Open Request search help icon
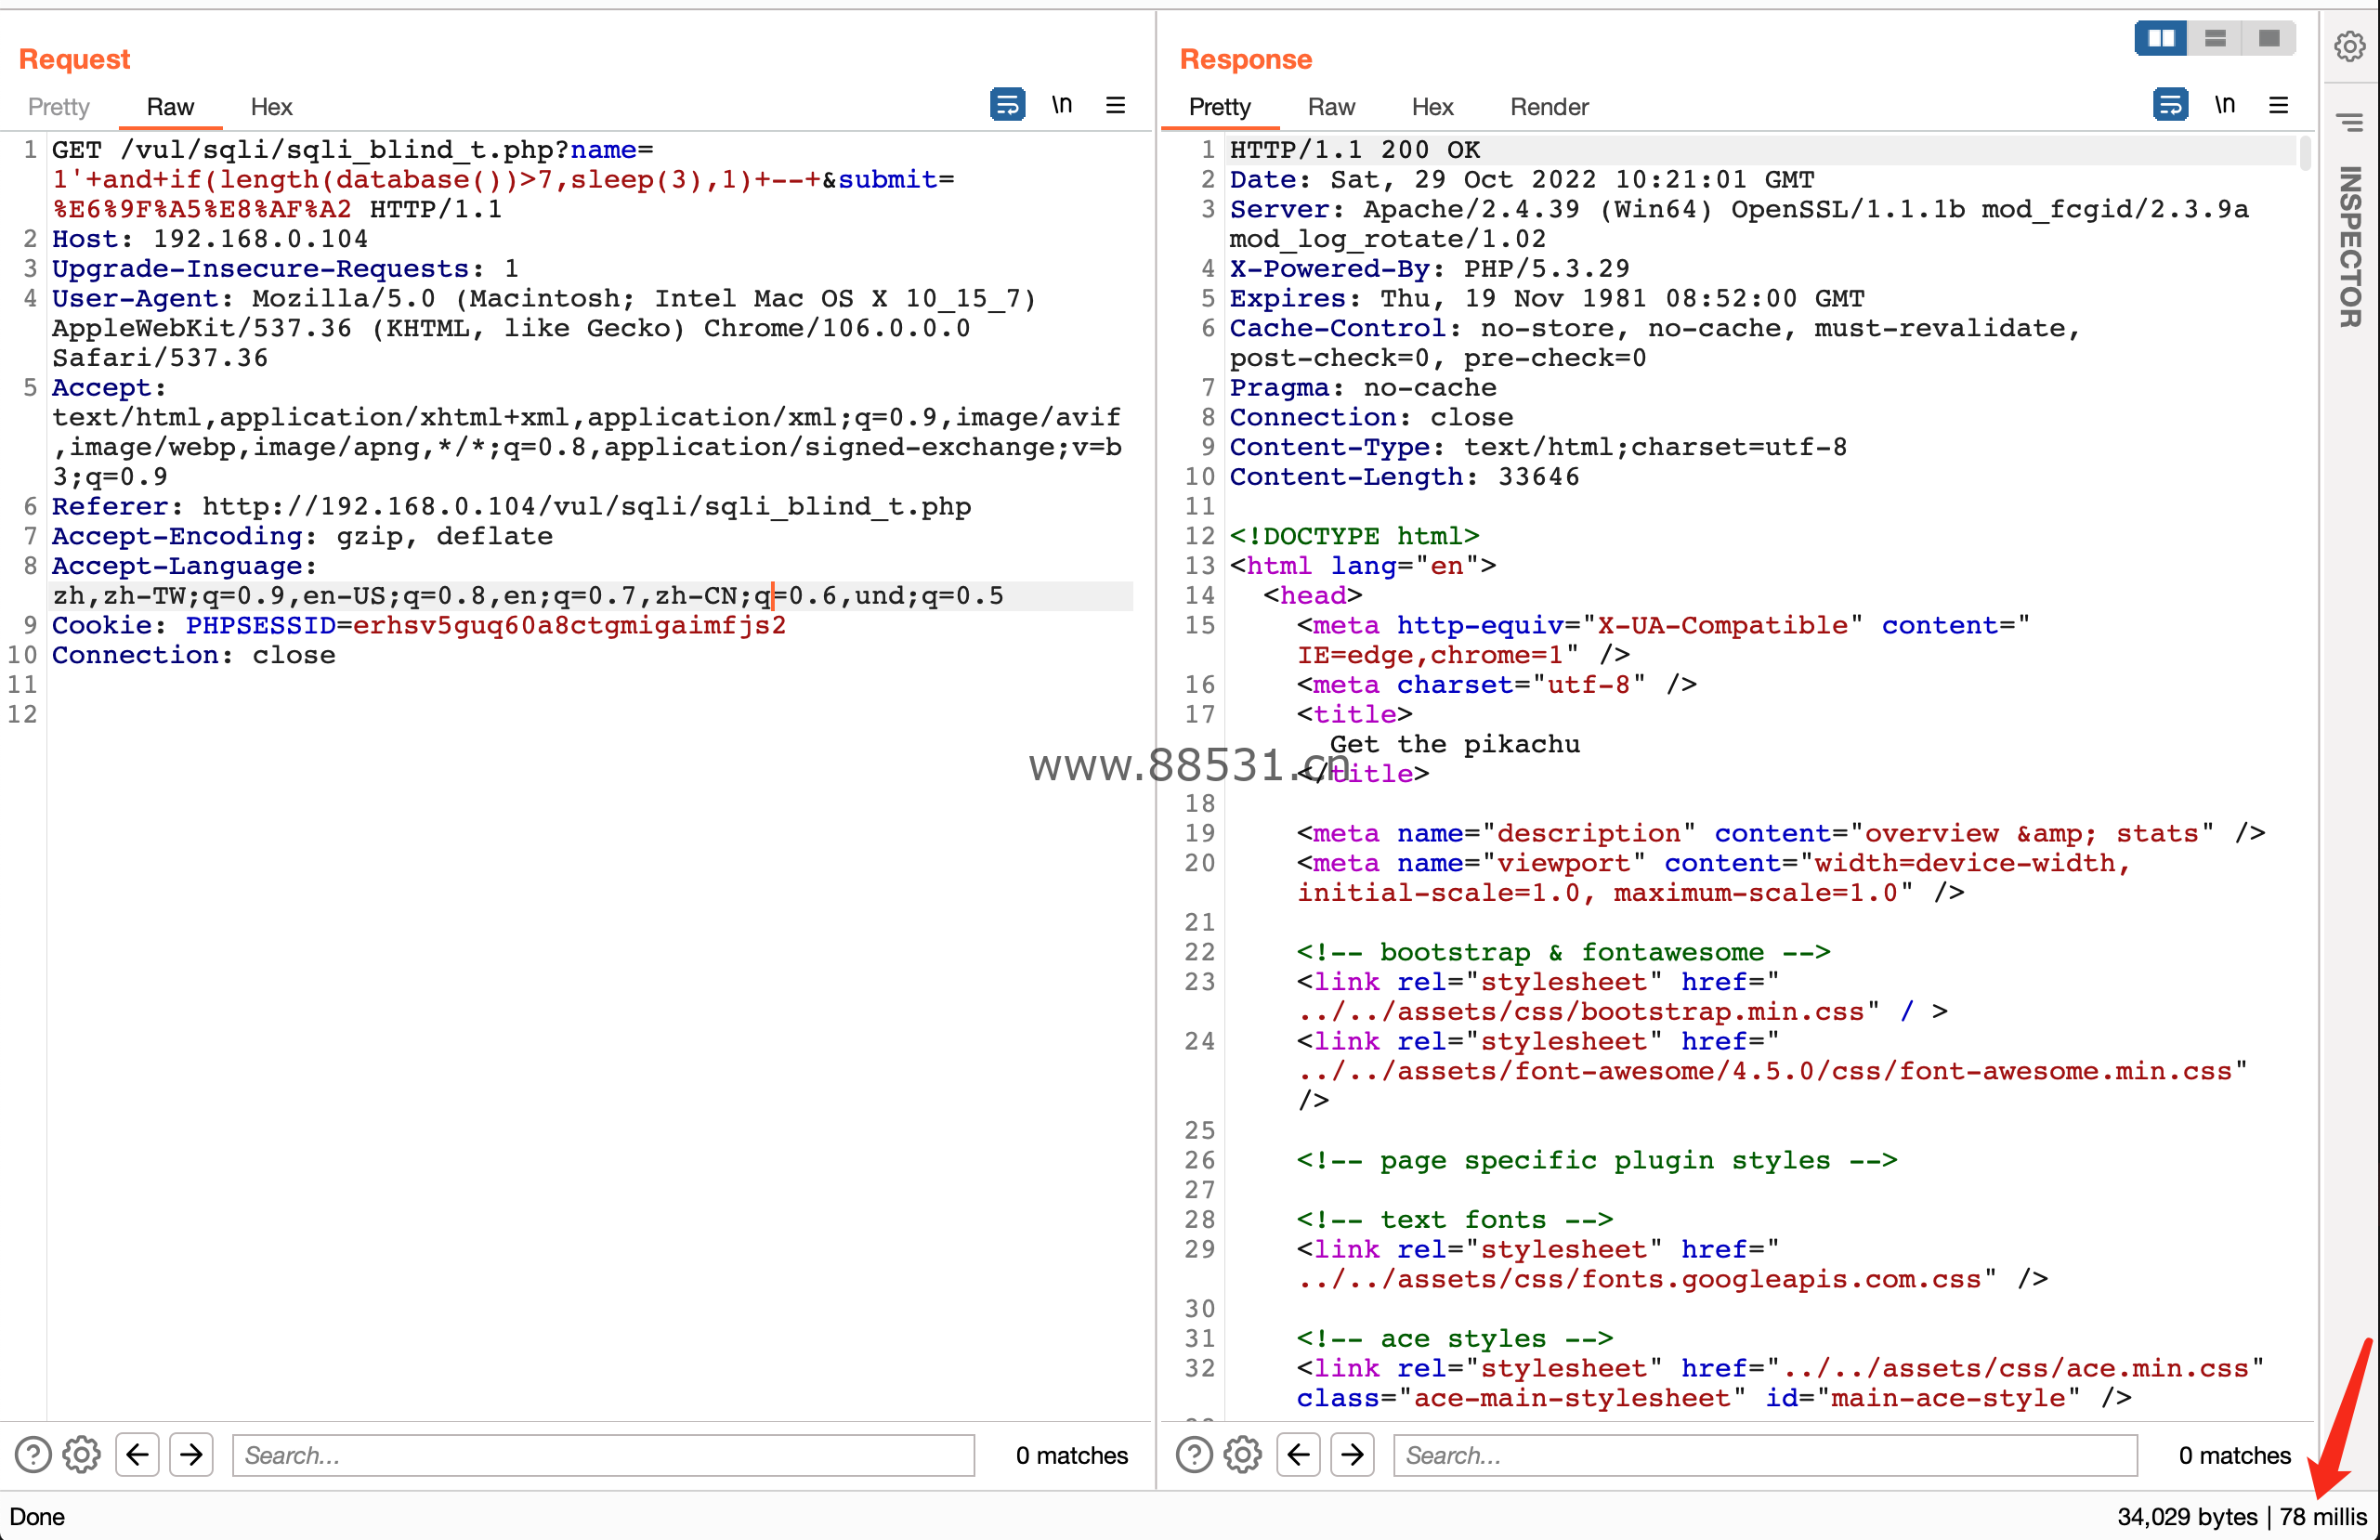The image size is (2380, 1540). (33, 1455)
